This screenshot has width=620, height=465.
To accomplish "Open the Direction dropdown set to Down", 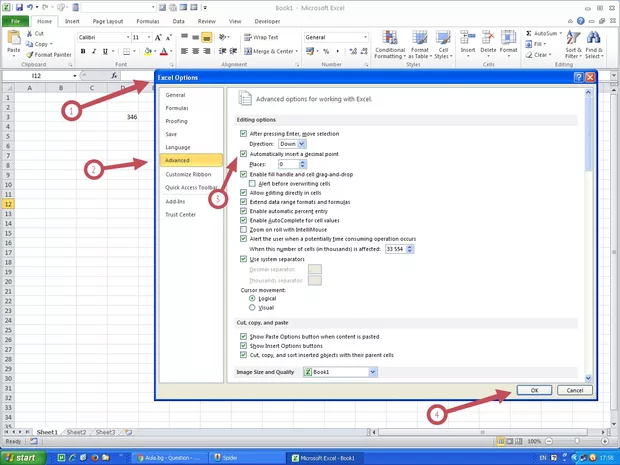I will click(x=293, y=144).
